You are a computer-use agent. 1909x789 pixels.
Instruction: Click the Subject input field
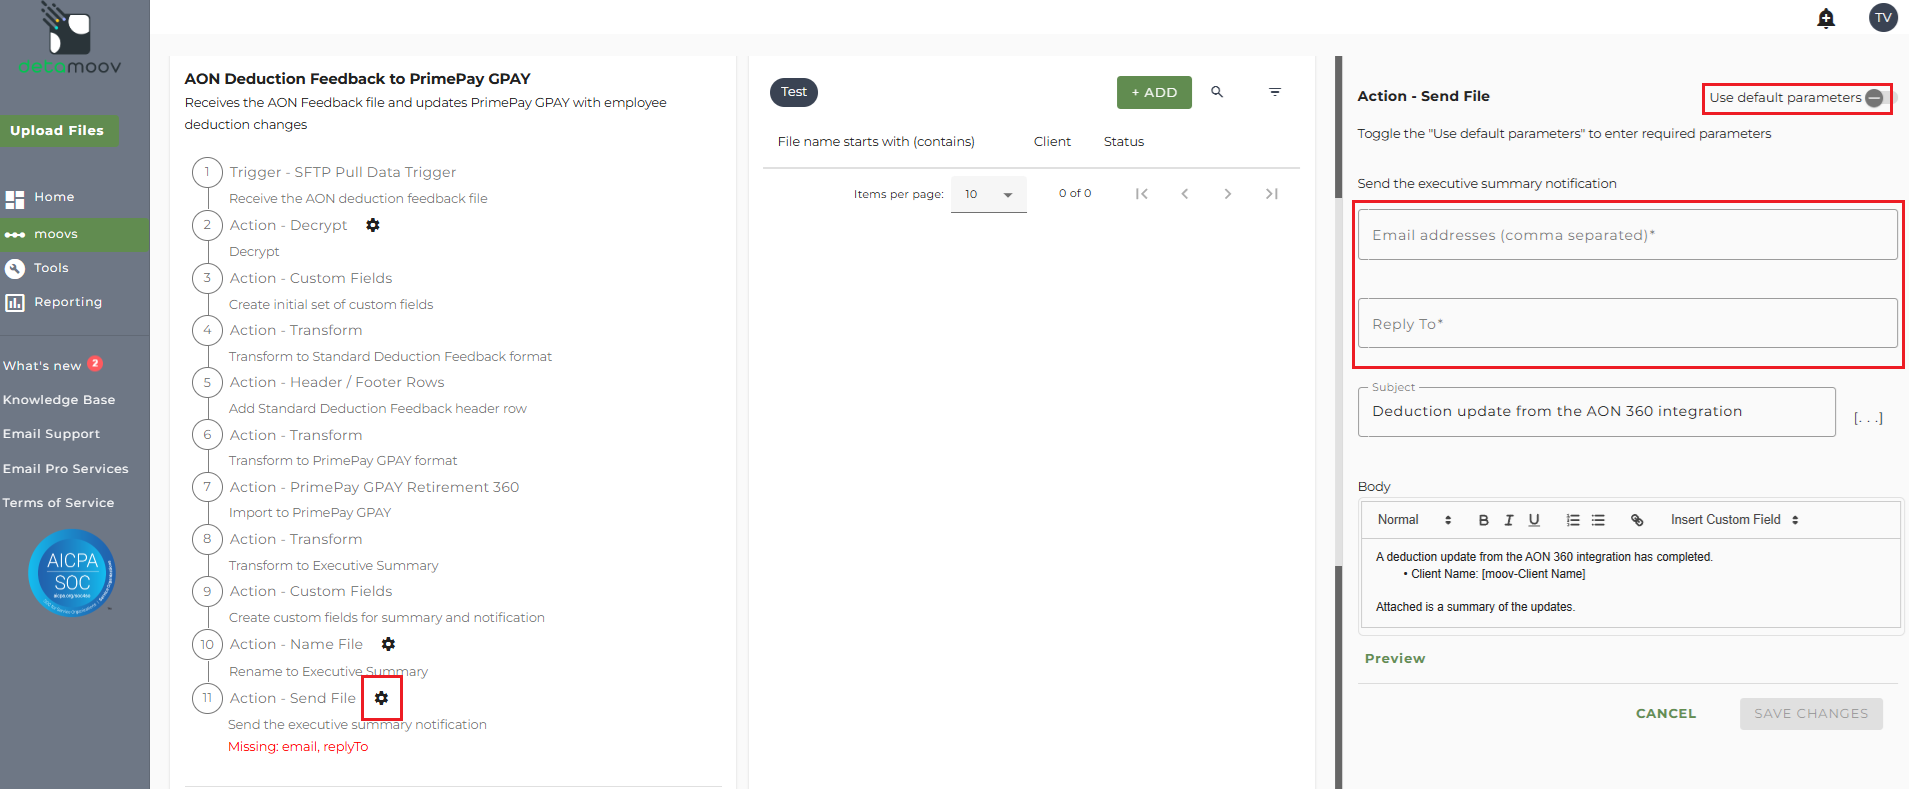tap(1596, 412)
